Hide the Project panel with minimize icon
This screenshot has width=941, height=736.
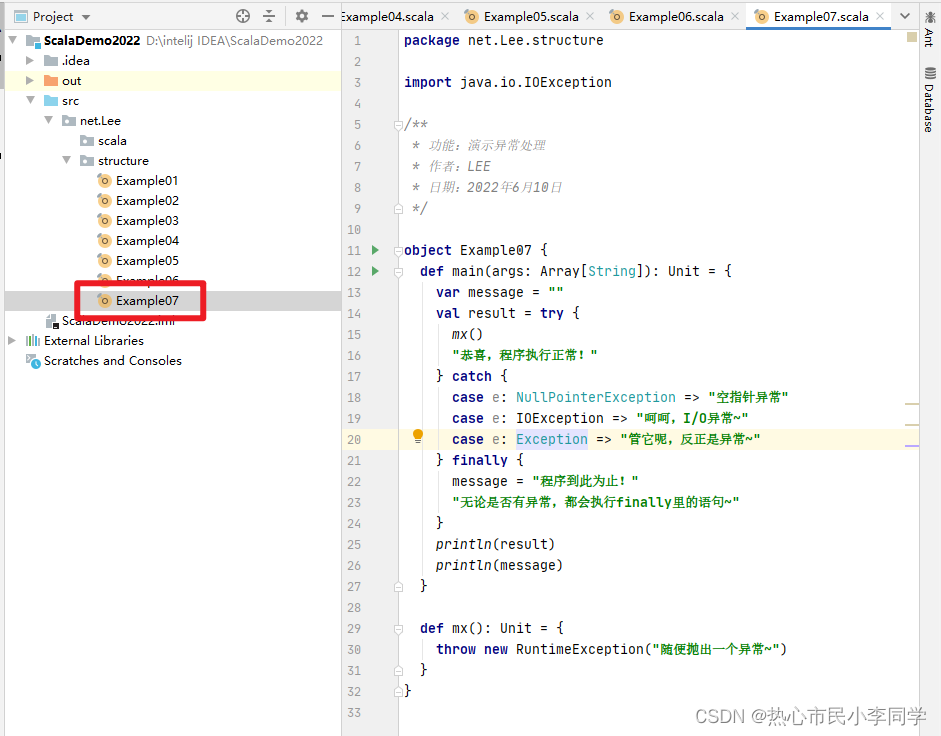(328, 16)
